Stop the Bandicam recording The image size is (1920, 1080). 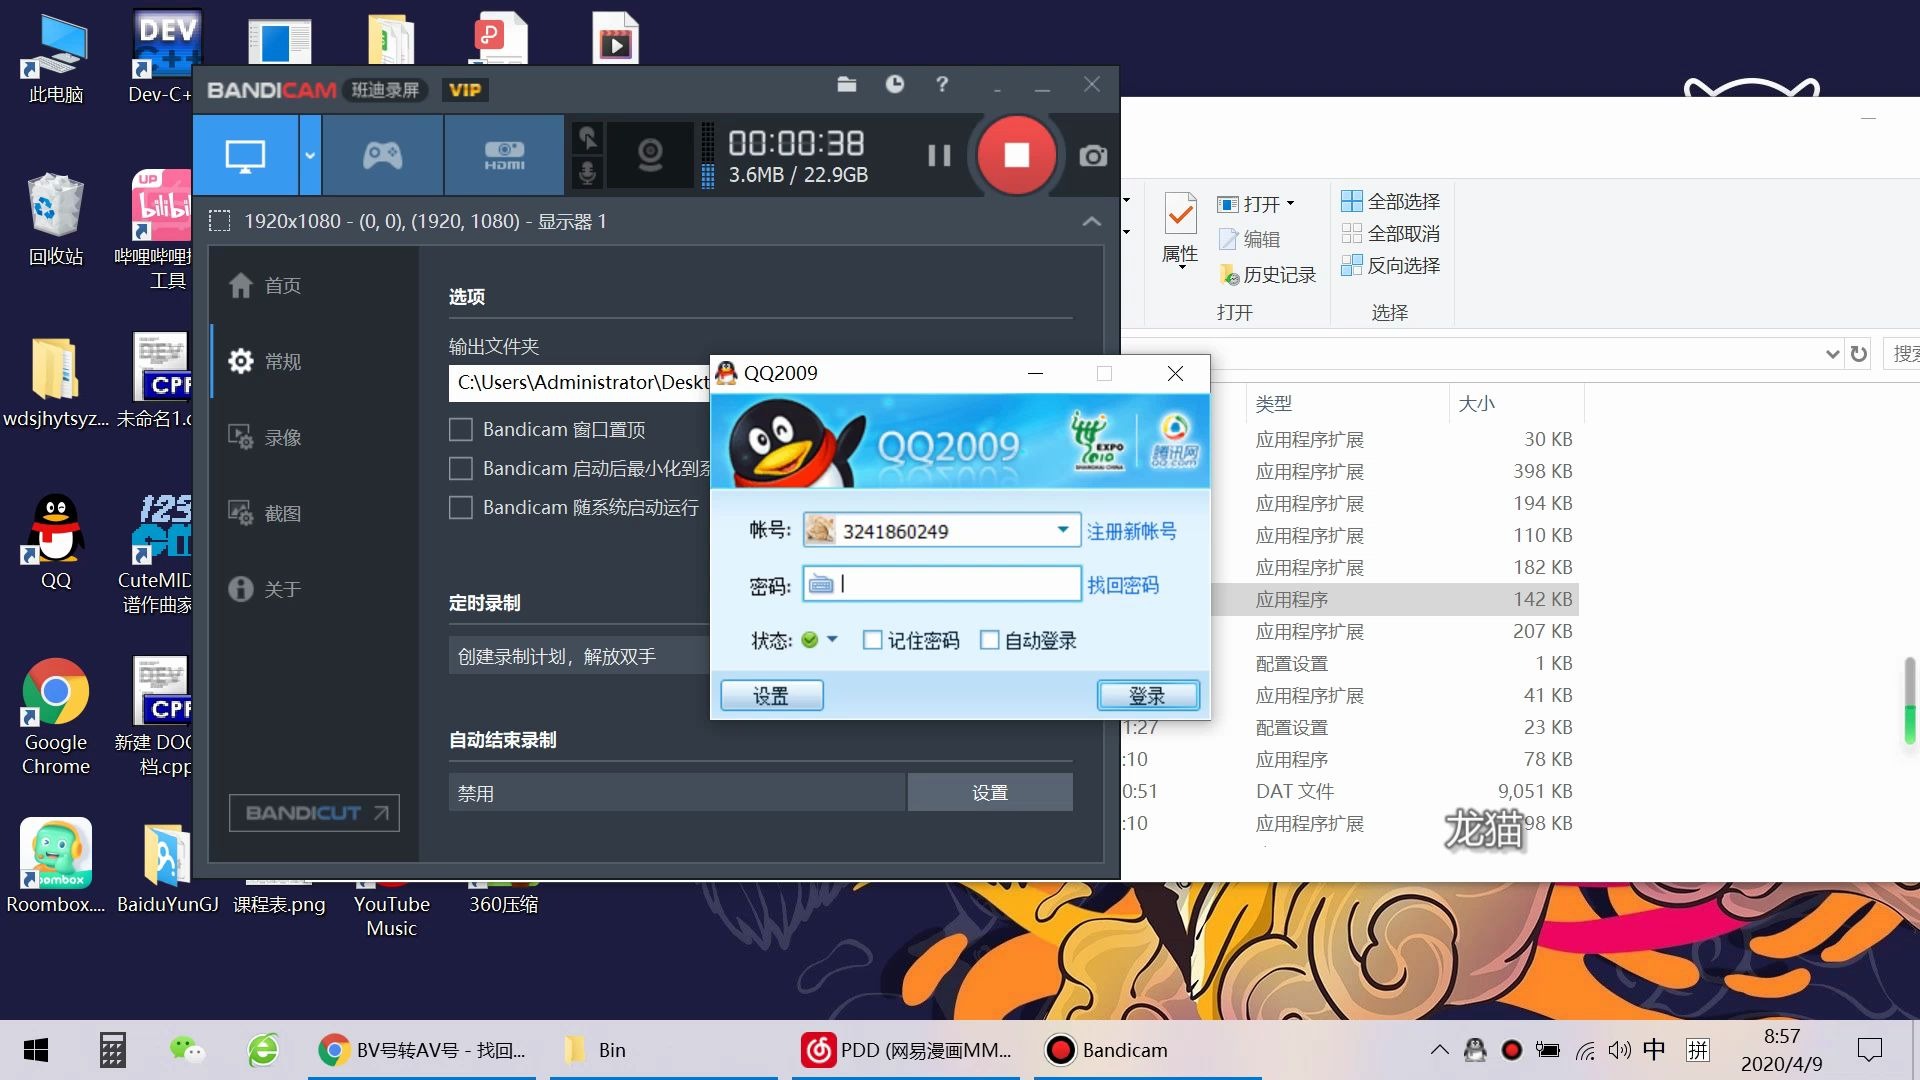tap(1016, 155)
